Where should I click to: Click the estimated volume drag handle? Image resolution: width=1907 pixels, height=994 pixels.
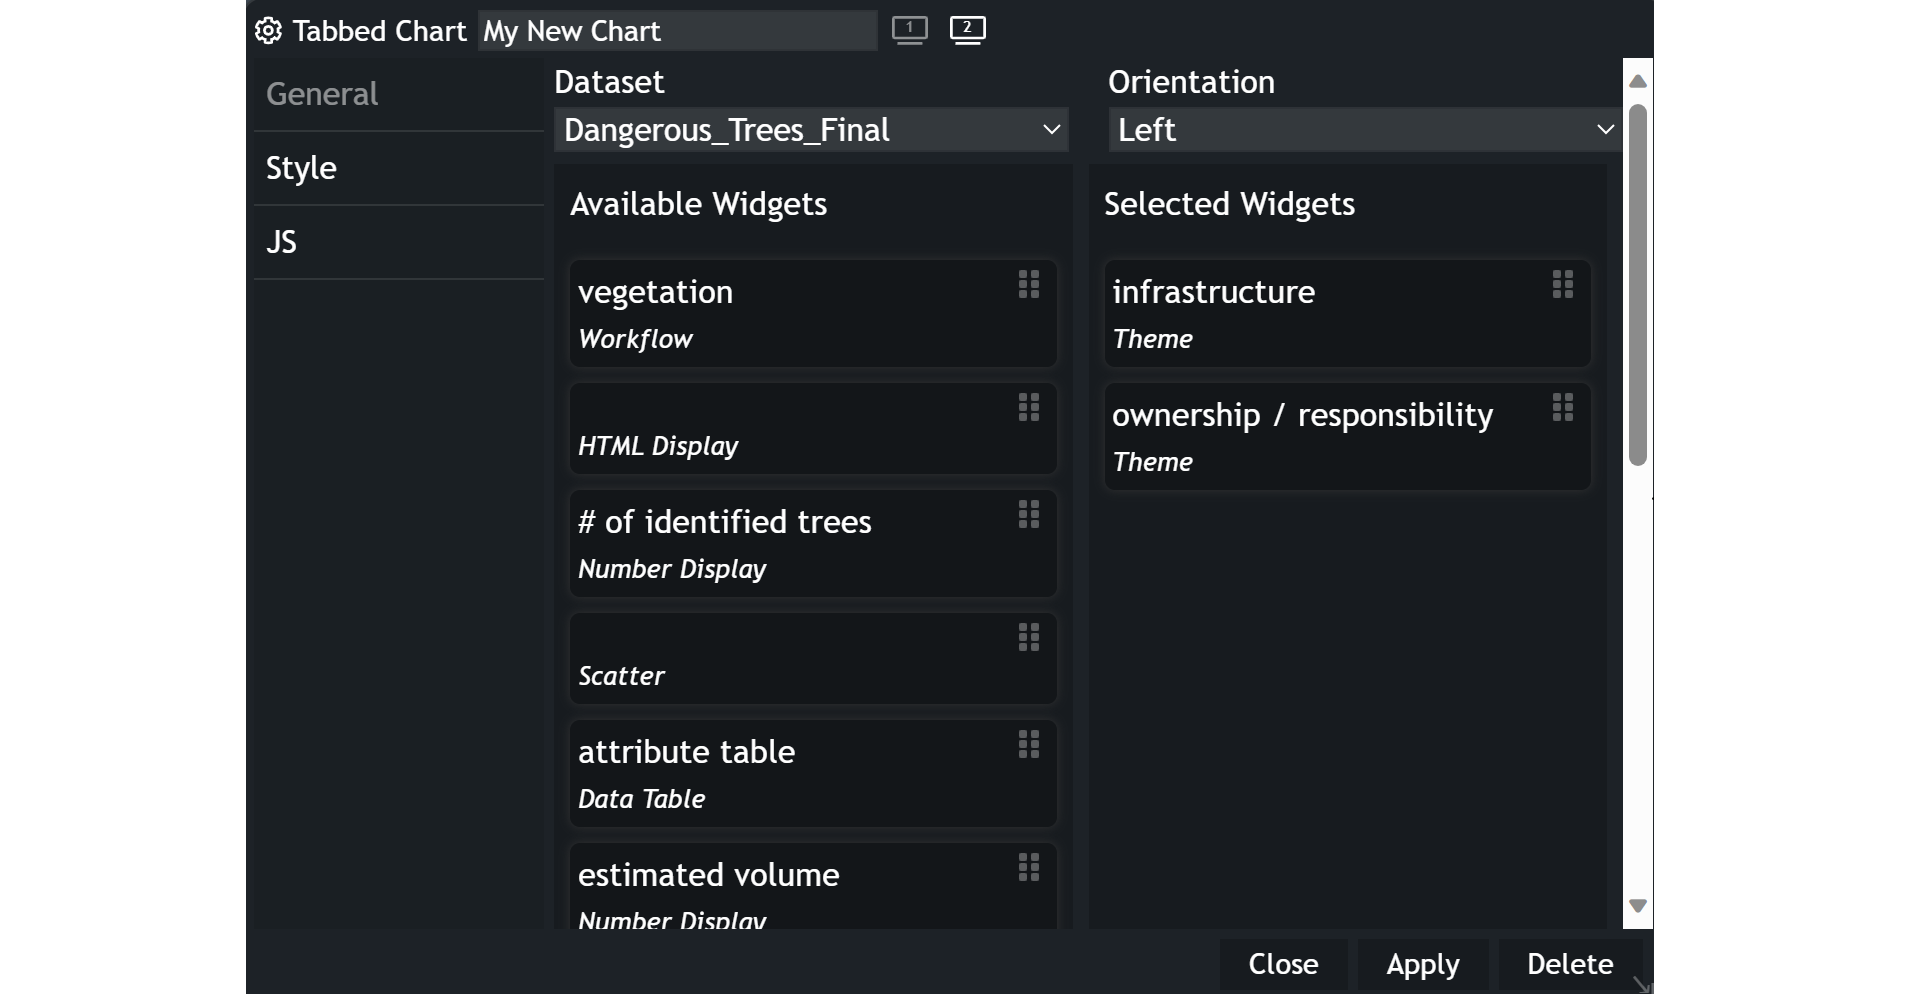click(x=1029, y=868)
